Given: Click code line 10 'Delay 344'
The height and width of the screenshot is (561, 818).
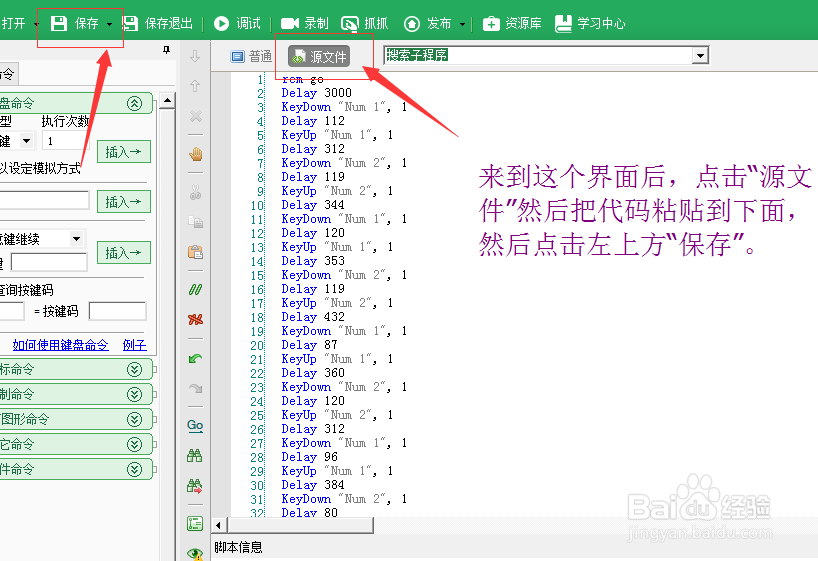Looking at the screenshot, I should (x=313, y=205).
